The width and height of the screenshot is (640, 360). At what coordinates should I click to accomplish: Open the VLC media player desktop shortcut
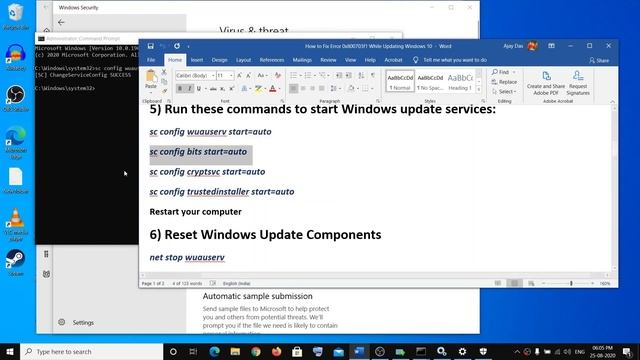[16, 224]
